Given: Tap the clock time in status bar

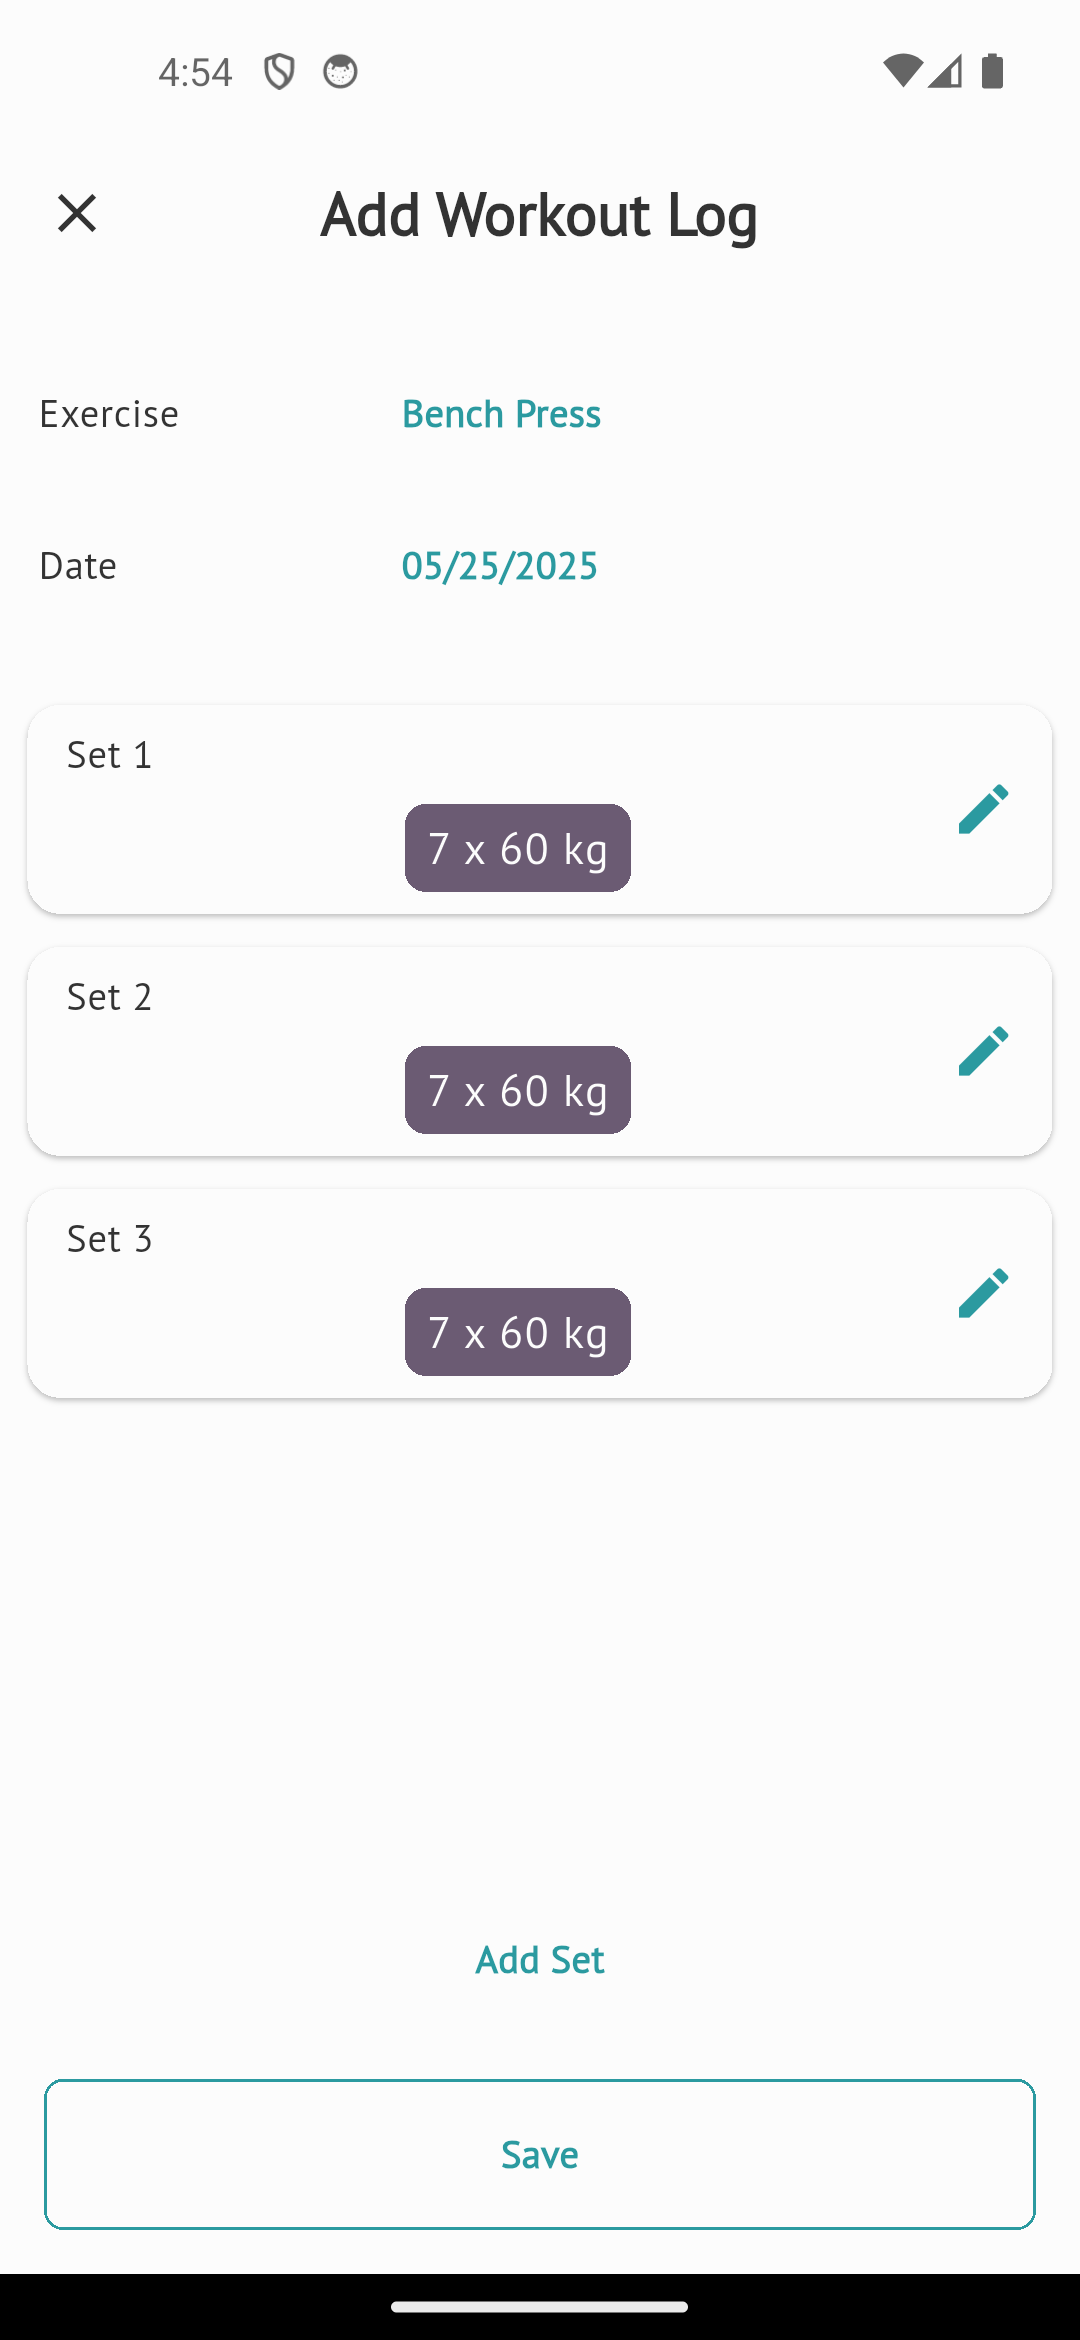Looking at the screenshot, I should point(195,72).
